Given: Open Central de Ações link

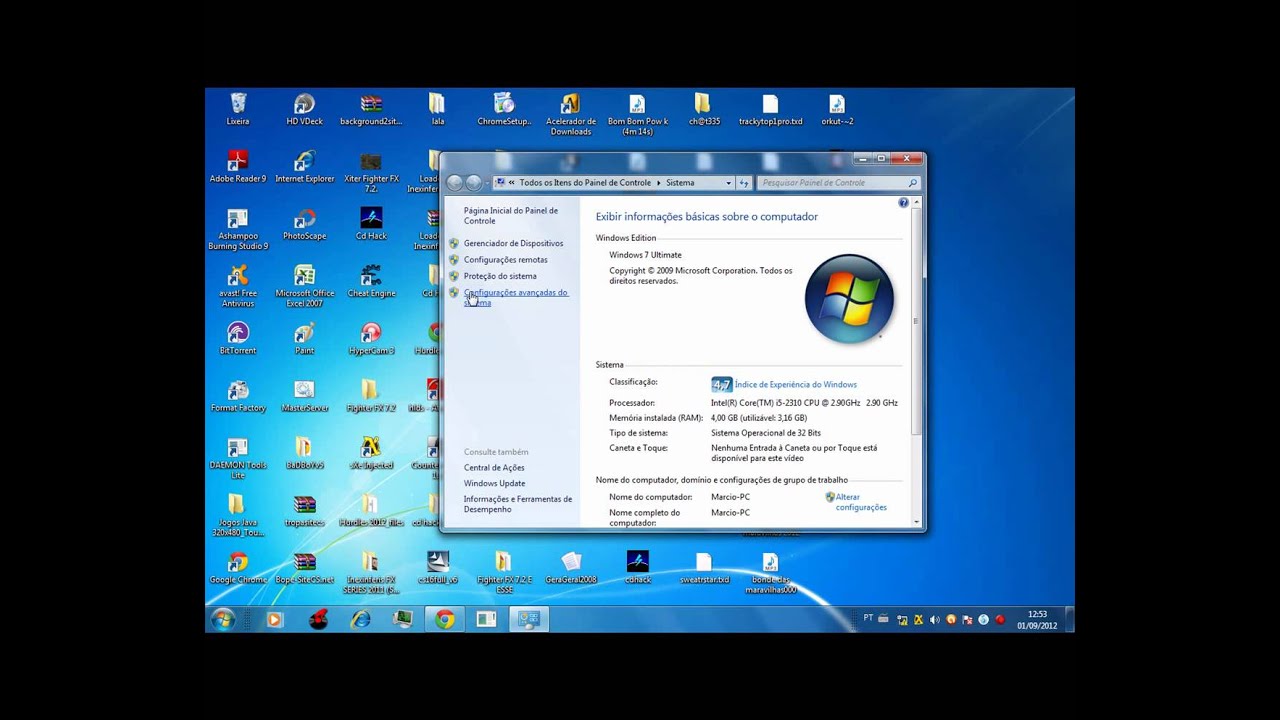Looking at the screenshot, I should click(494, 468).
